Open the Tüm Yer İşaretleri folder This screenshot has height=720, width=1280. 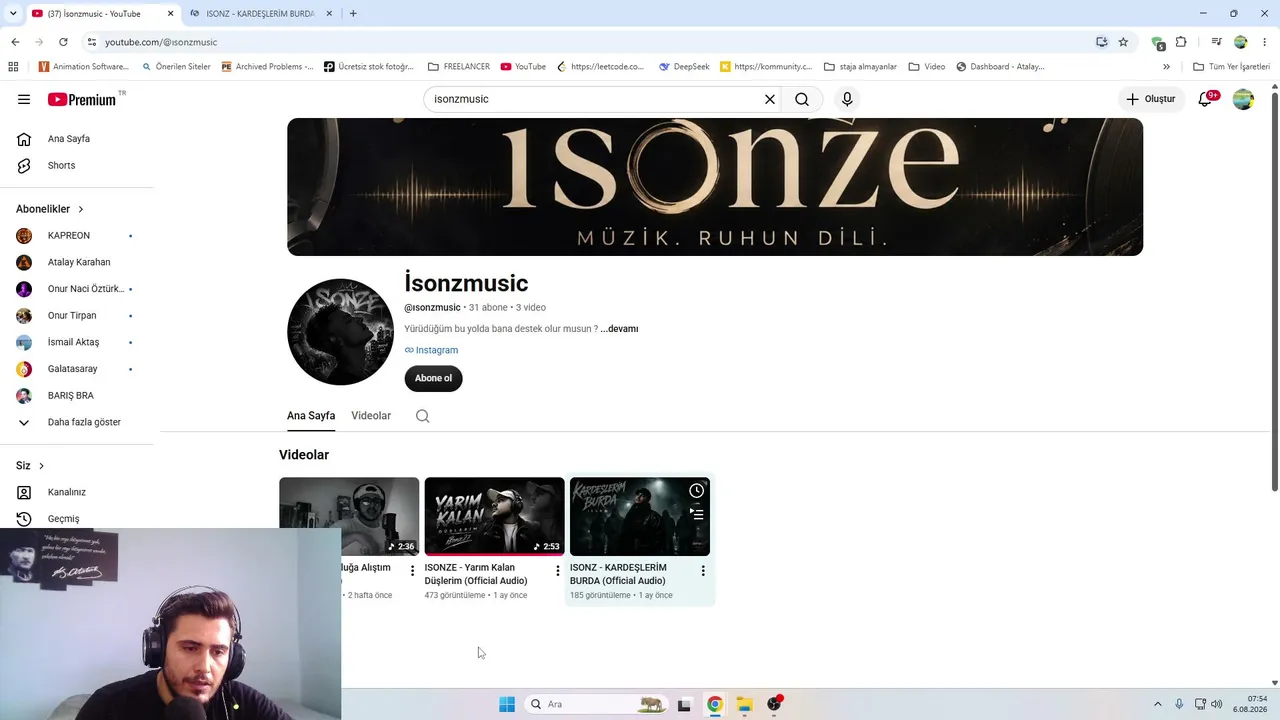point(1231,67)
